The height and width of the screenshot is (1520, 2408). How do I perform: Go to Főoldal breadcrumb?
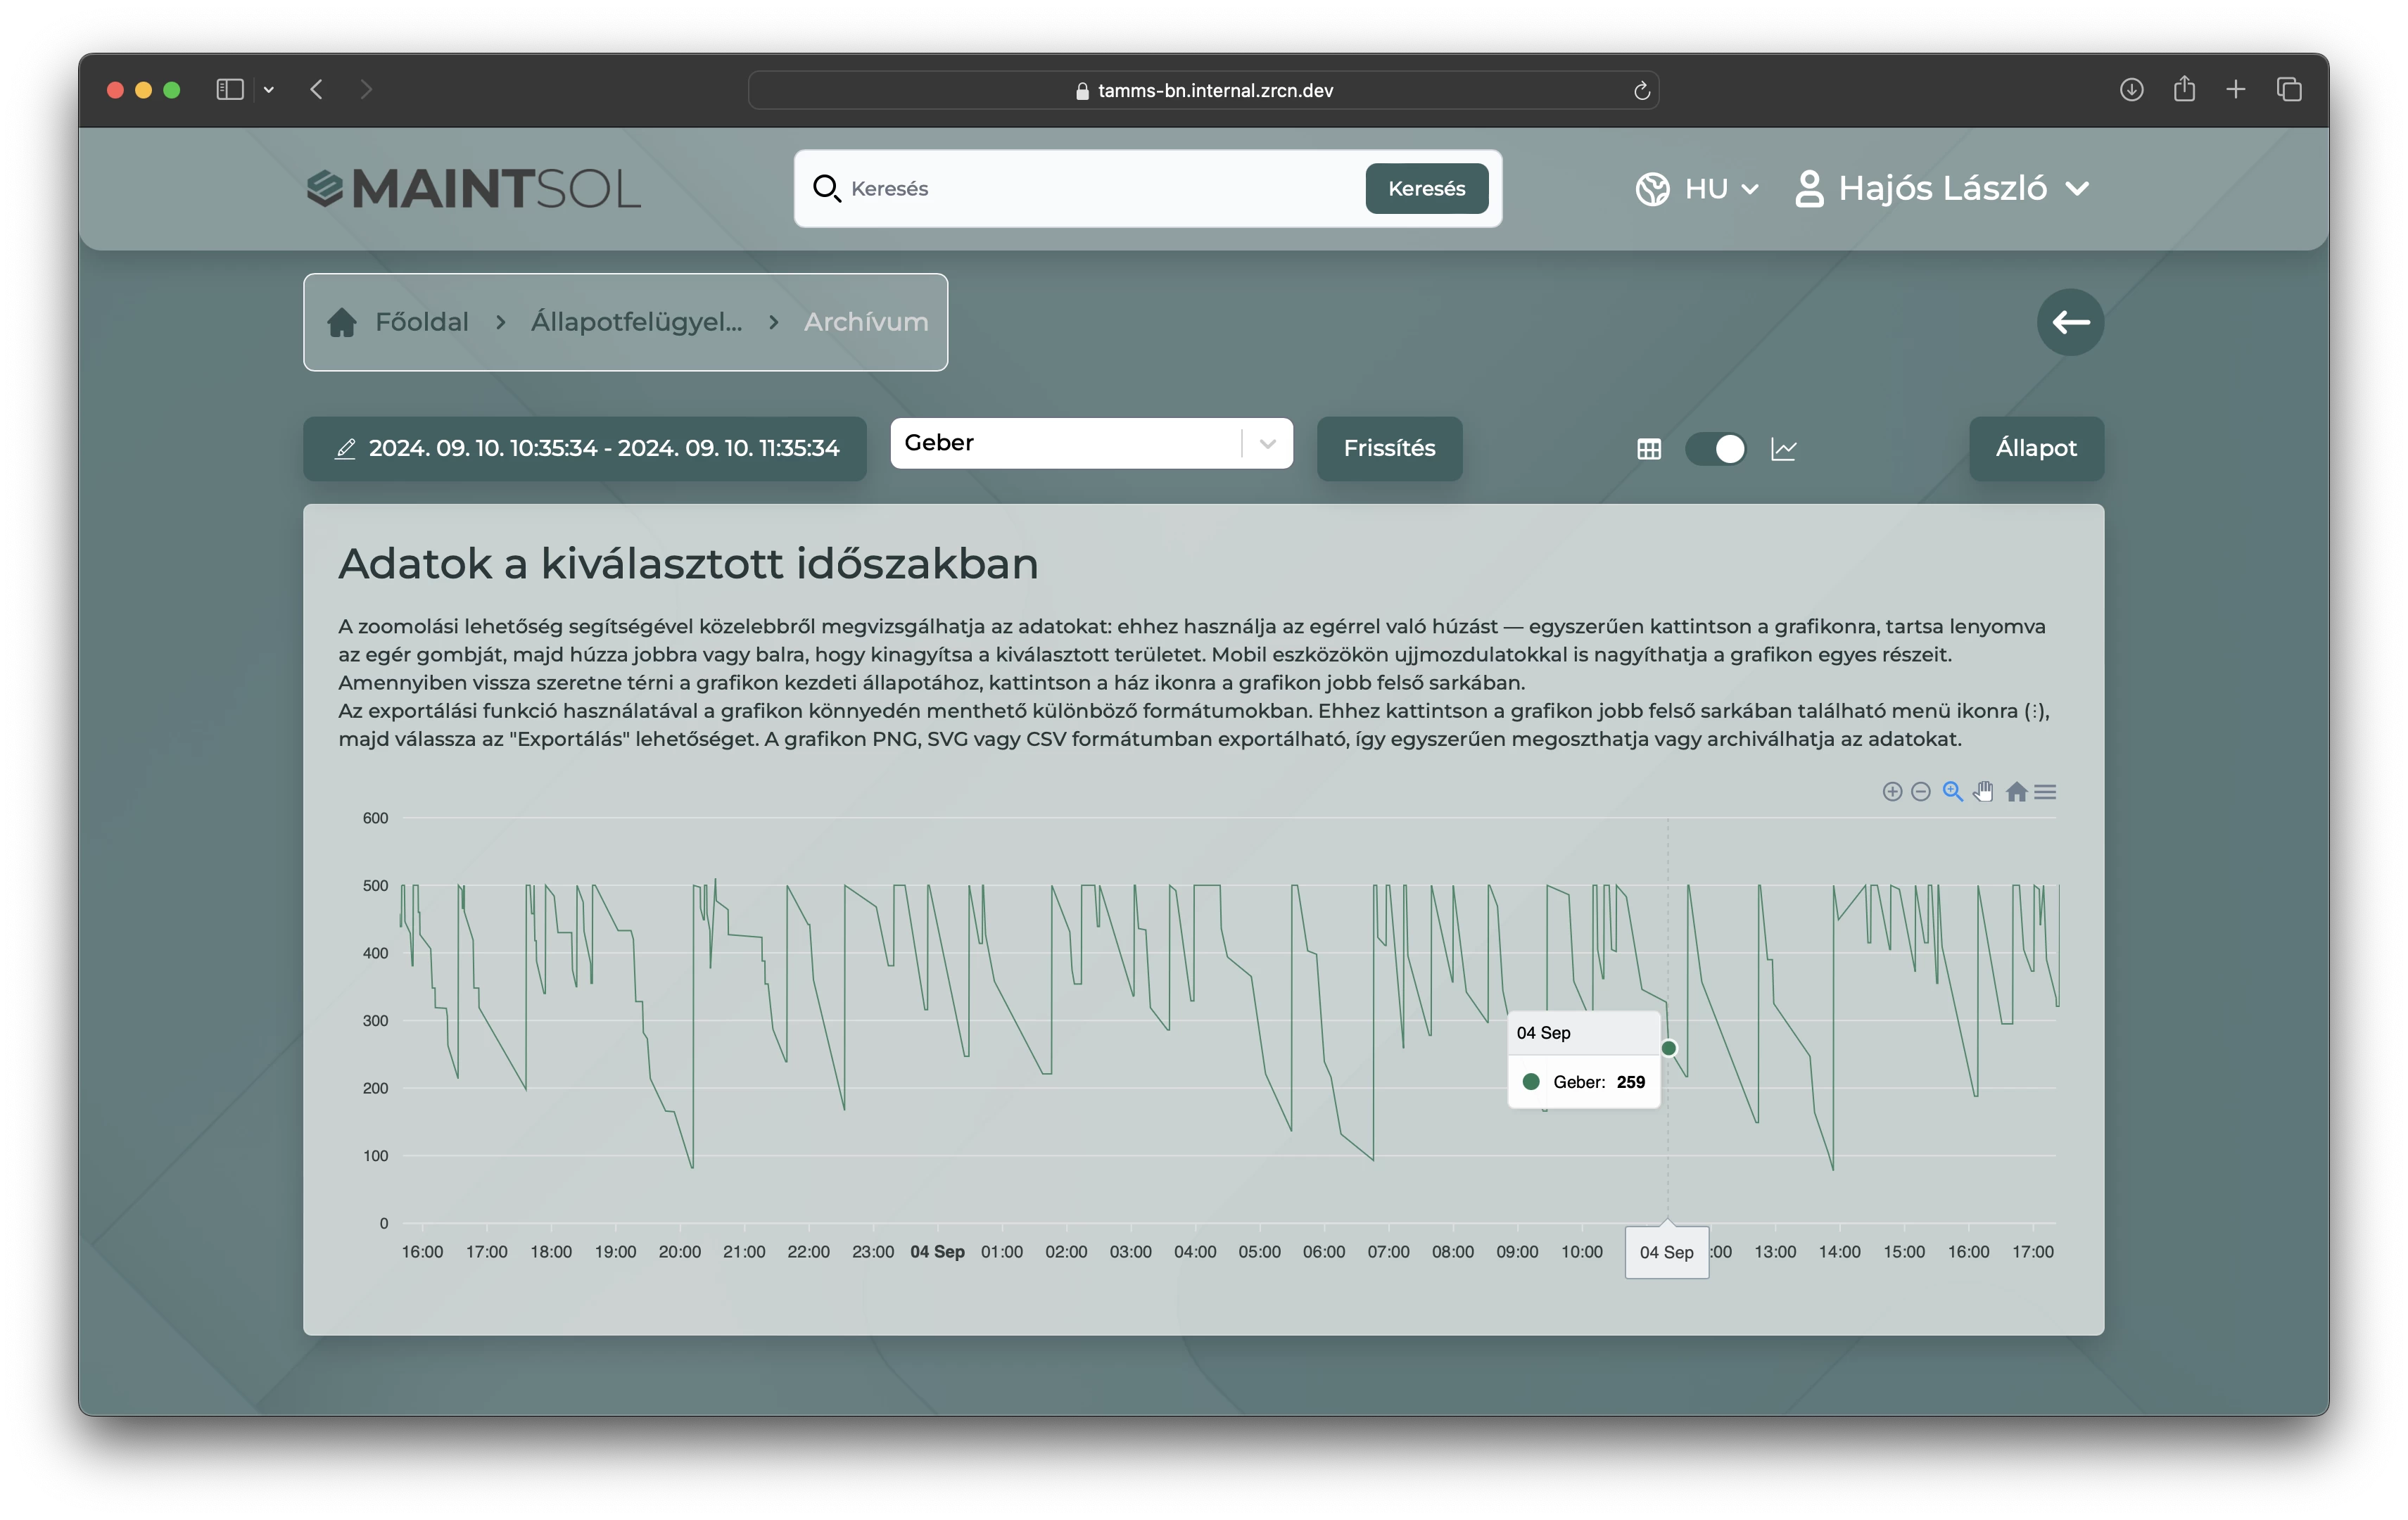(x=421, y=322)
